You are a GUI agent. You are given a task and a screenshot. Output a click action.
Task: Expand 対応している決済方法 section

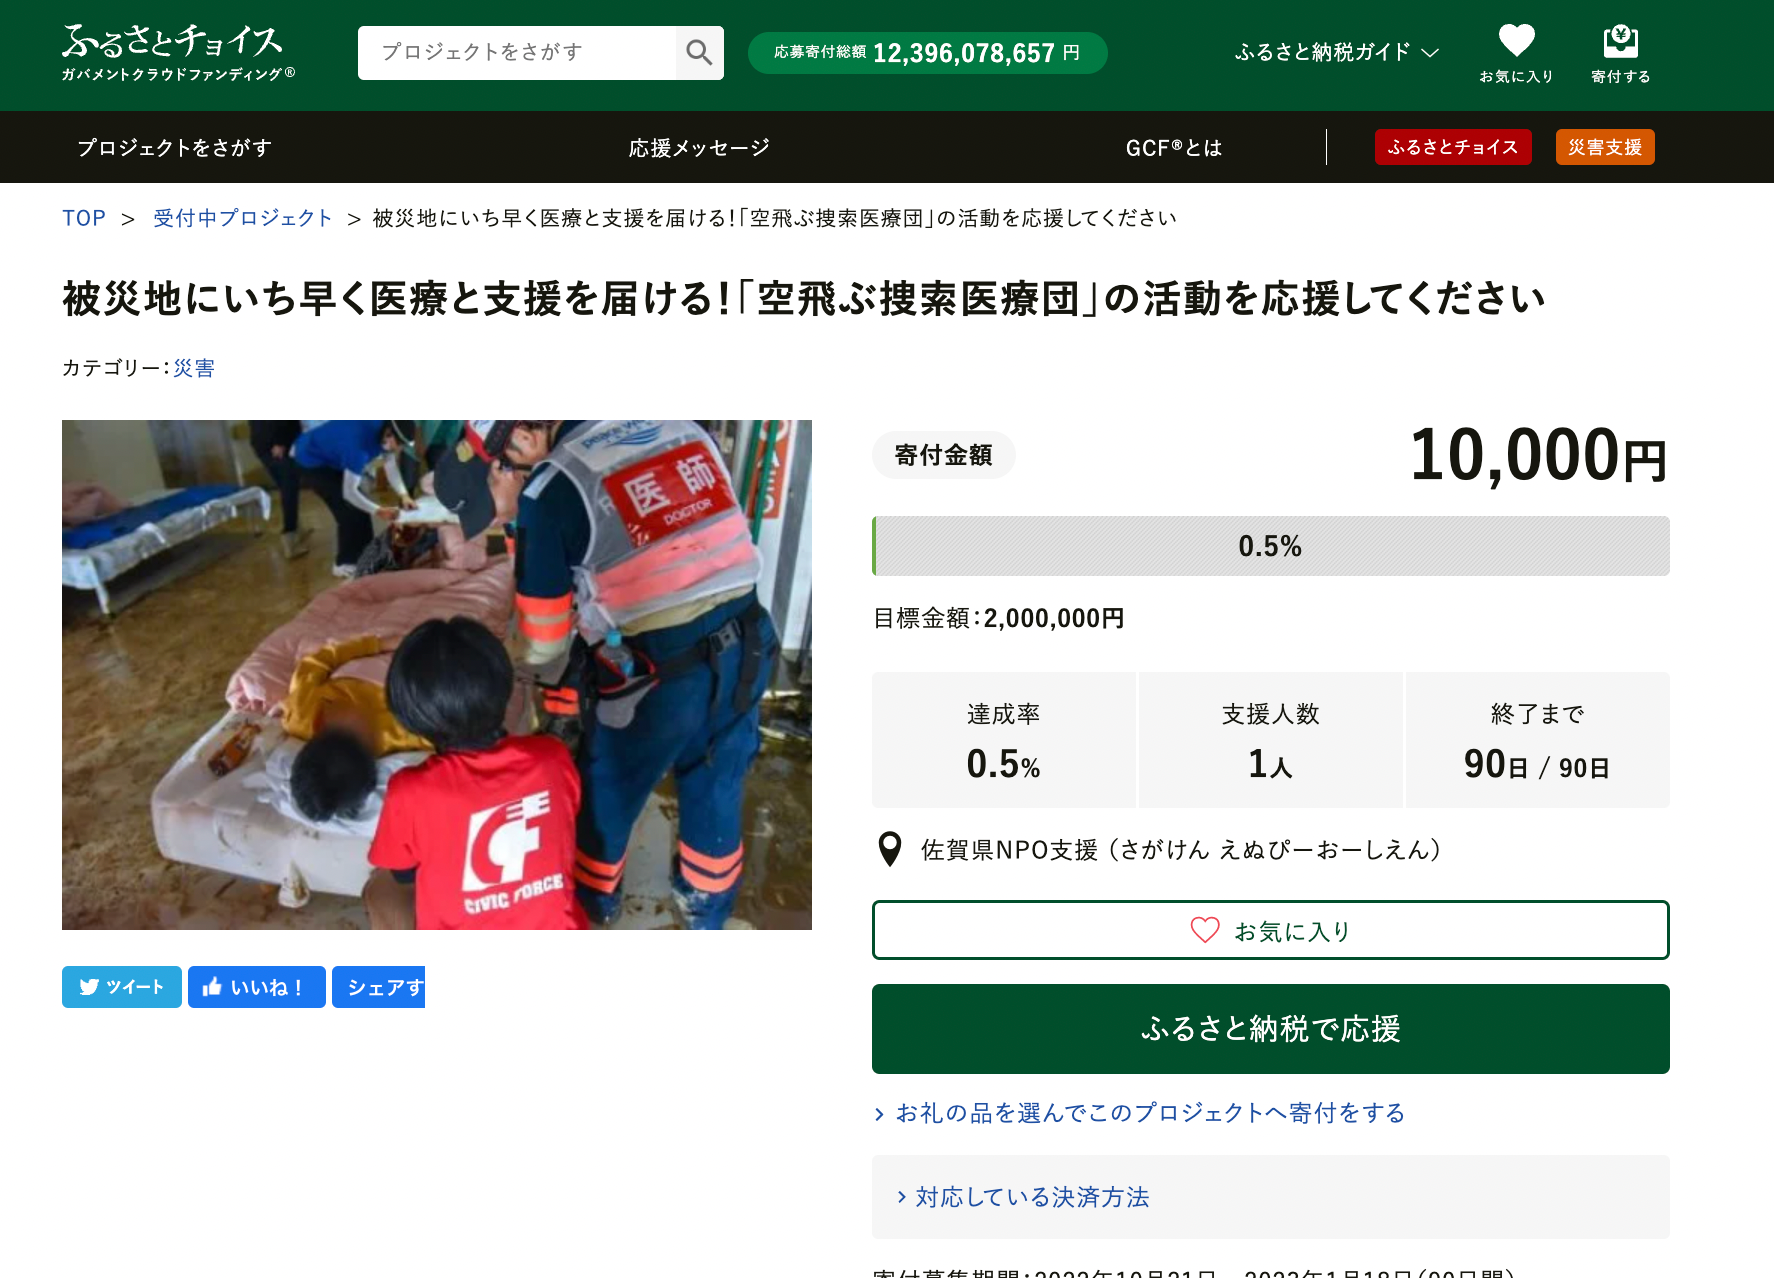1271,1197
